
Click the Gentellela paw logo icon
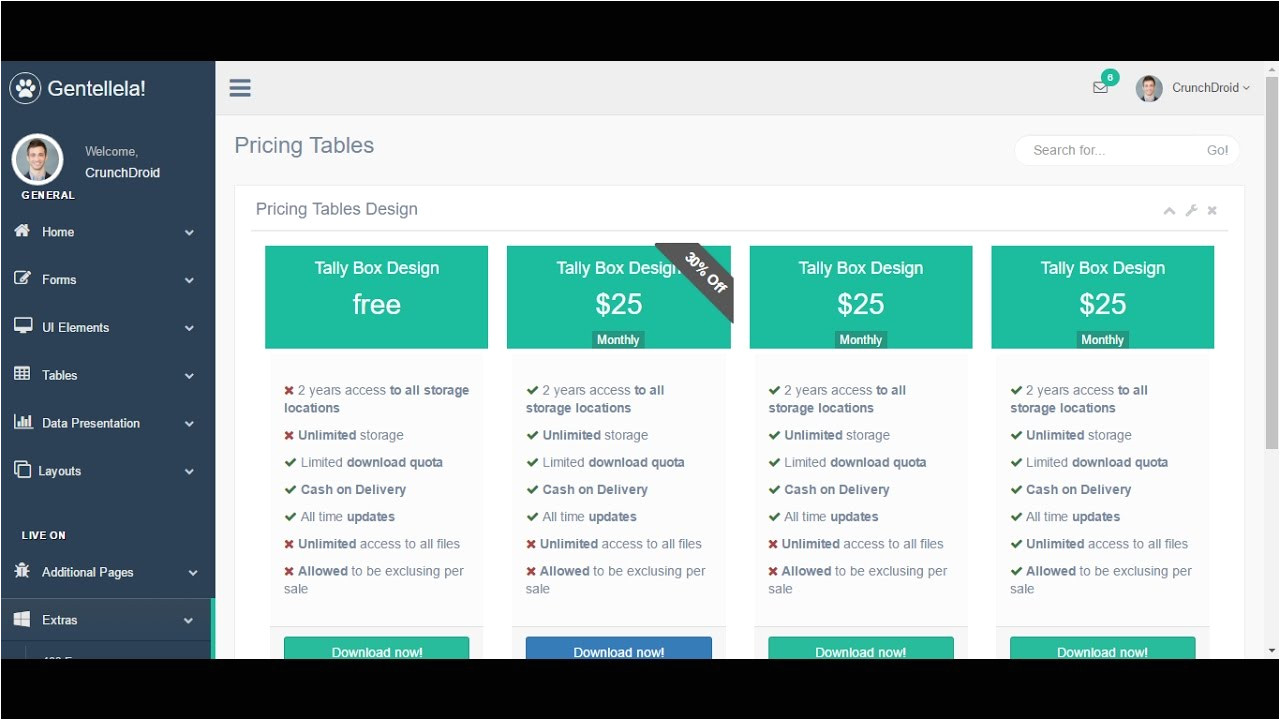coord(24,88)
